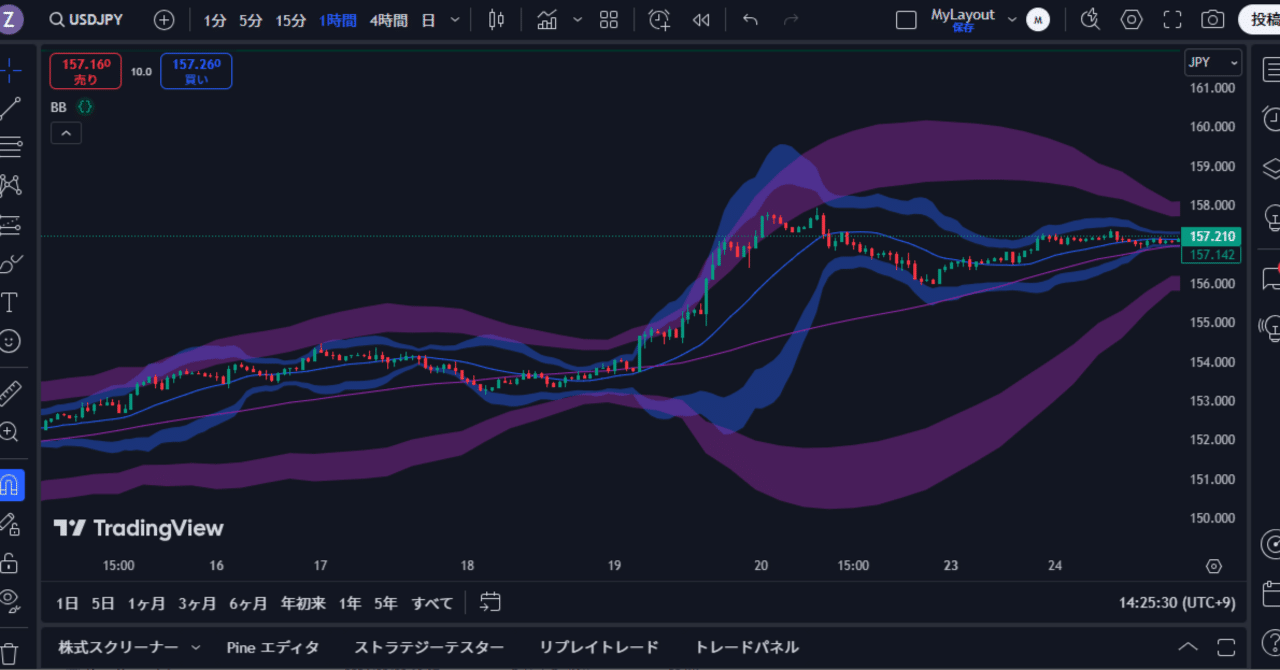This screenshot has width=1280, height=670.
Task: Open the go-to-date calendar icon
Action: pos(490,602)
